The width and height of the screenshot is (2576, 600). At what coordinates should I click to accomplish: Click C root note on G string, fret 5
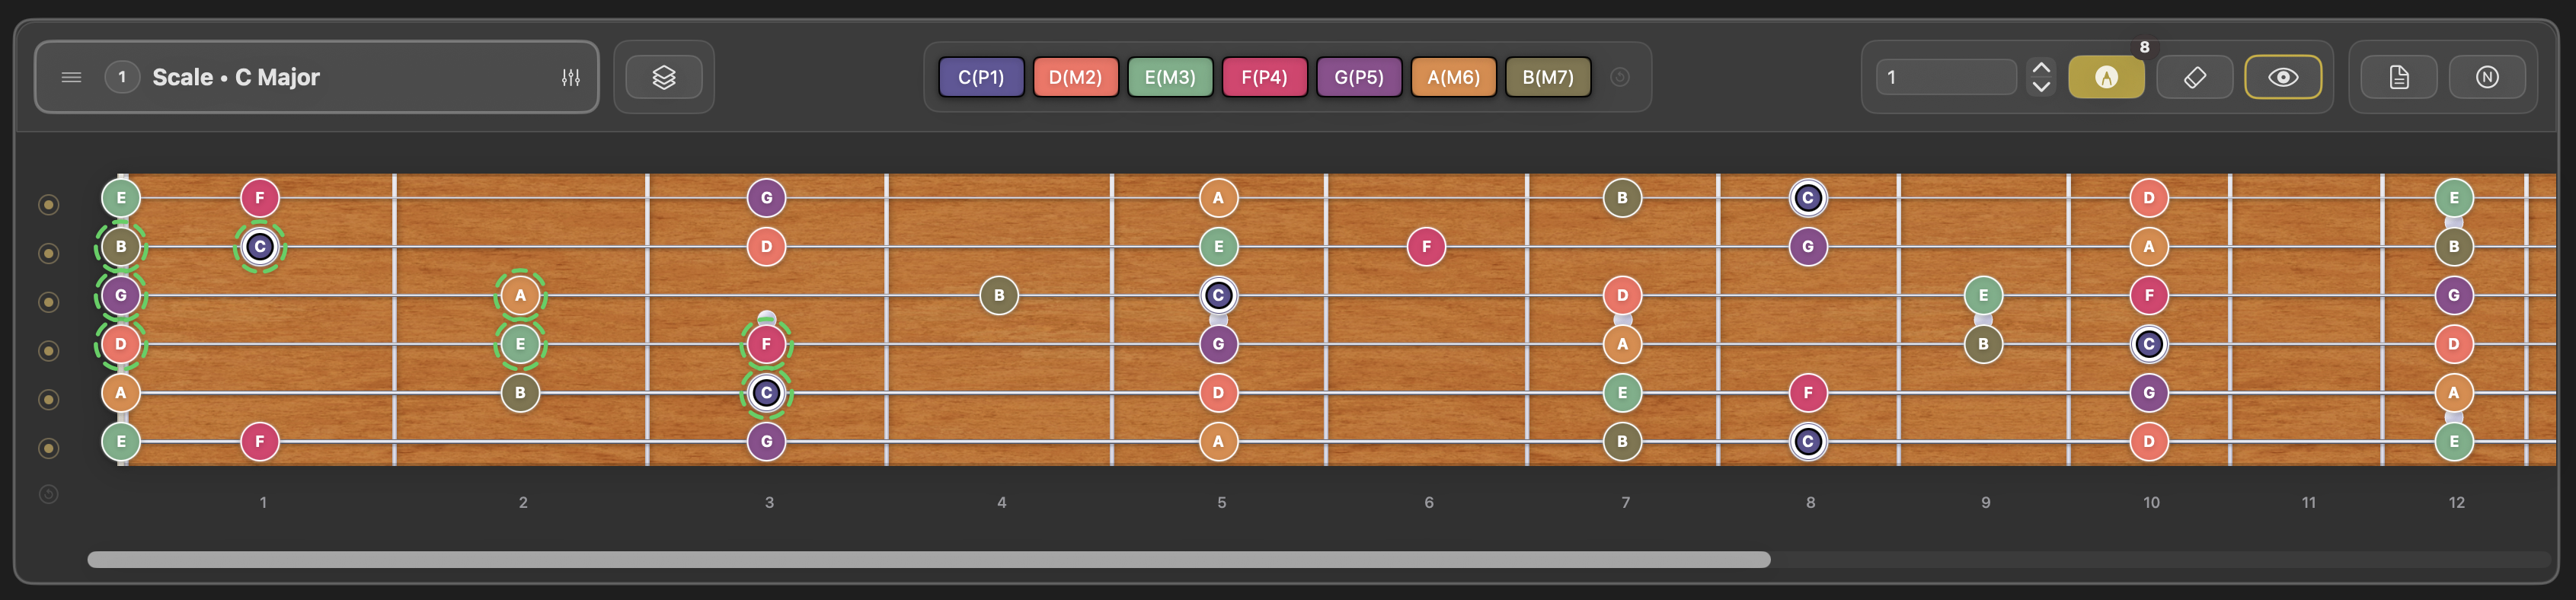1218,295
